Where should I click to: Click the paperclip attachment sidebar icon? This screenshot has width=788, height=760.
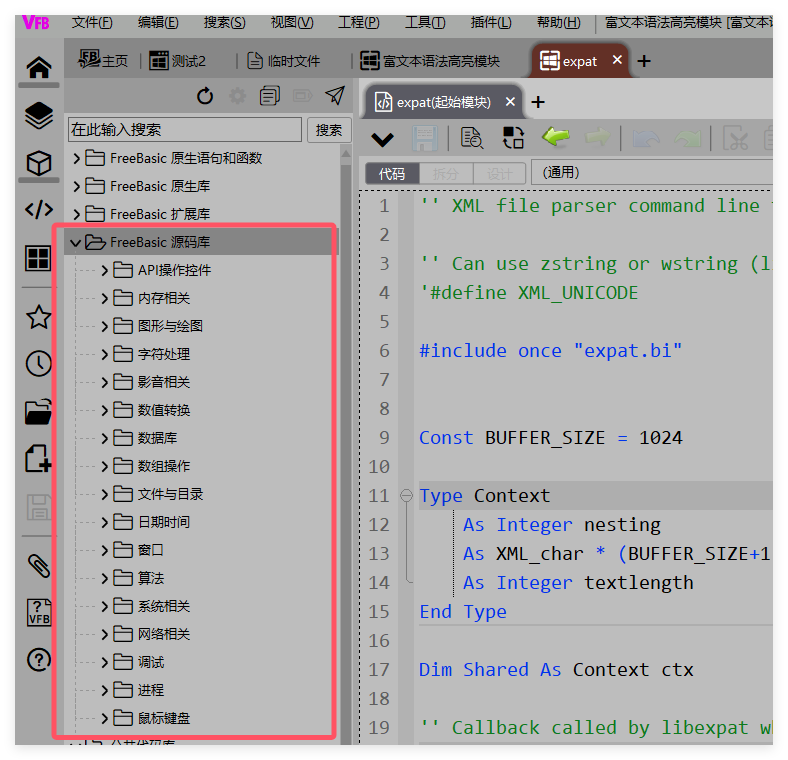point(39,565)
